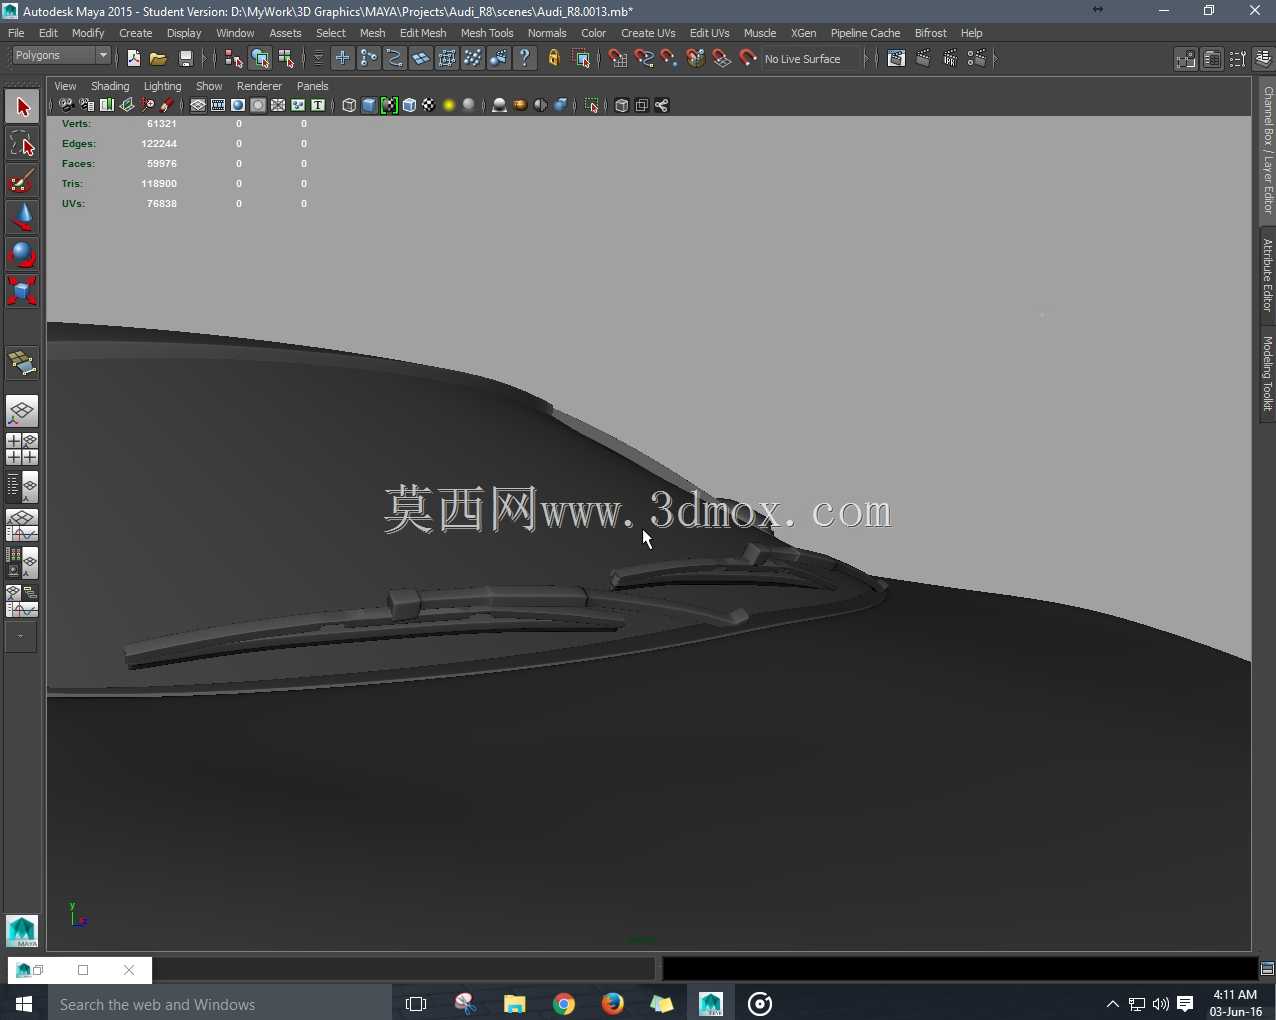The width and height of the screenshot is (1276, 1020).
Task: Open the Edit Mesh menu
Action: (423, 33)
